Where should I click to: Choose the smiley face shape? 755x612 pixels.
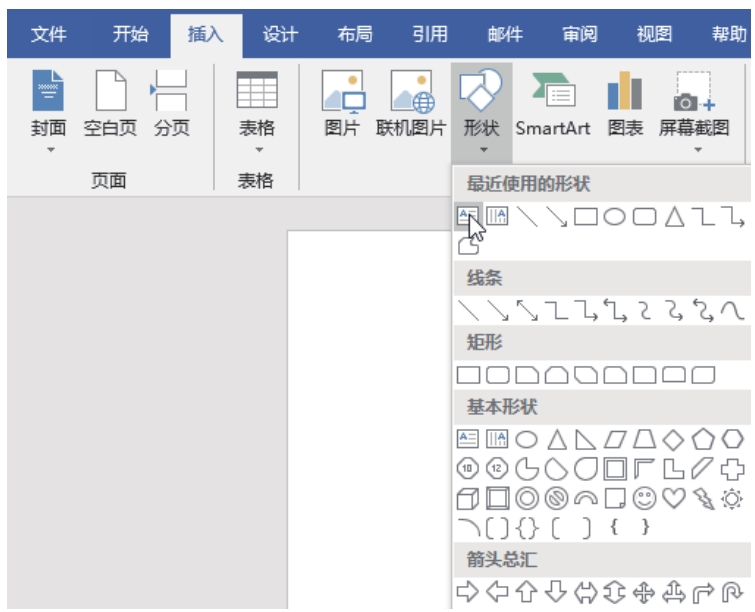coord(644,498)
